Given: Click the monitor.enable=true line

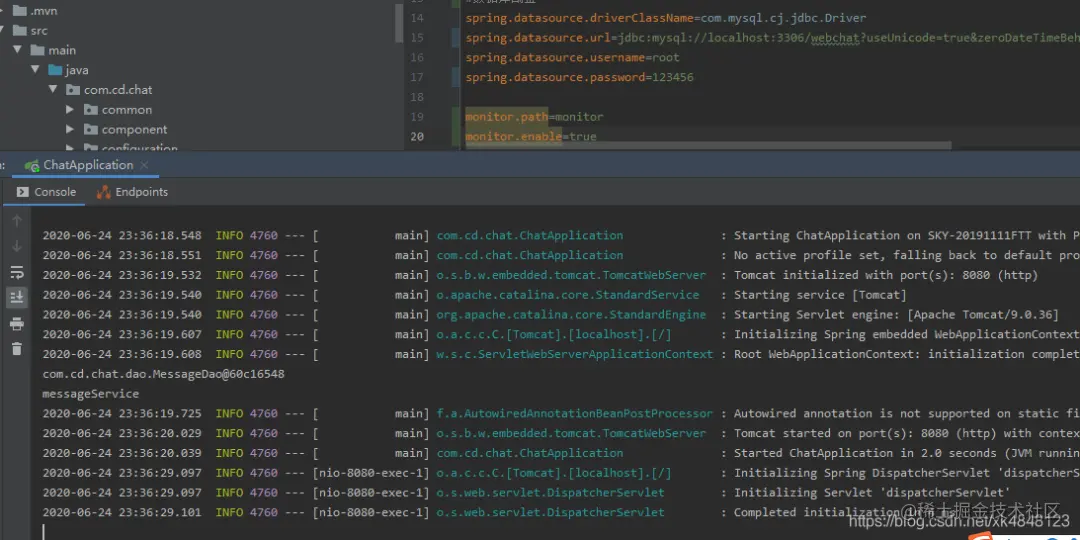Looking at the screenshot, I should pyautogui.click(x=531, y=136).
